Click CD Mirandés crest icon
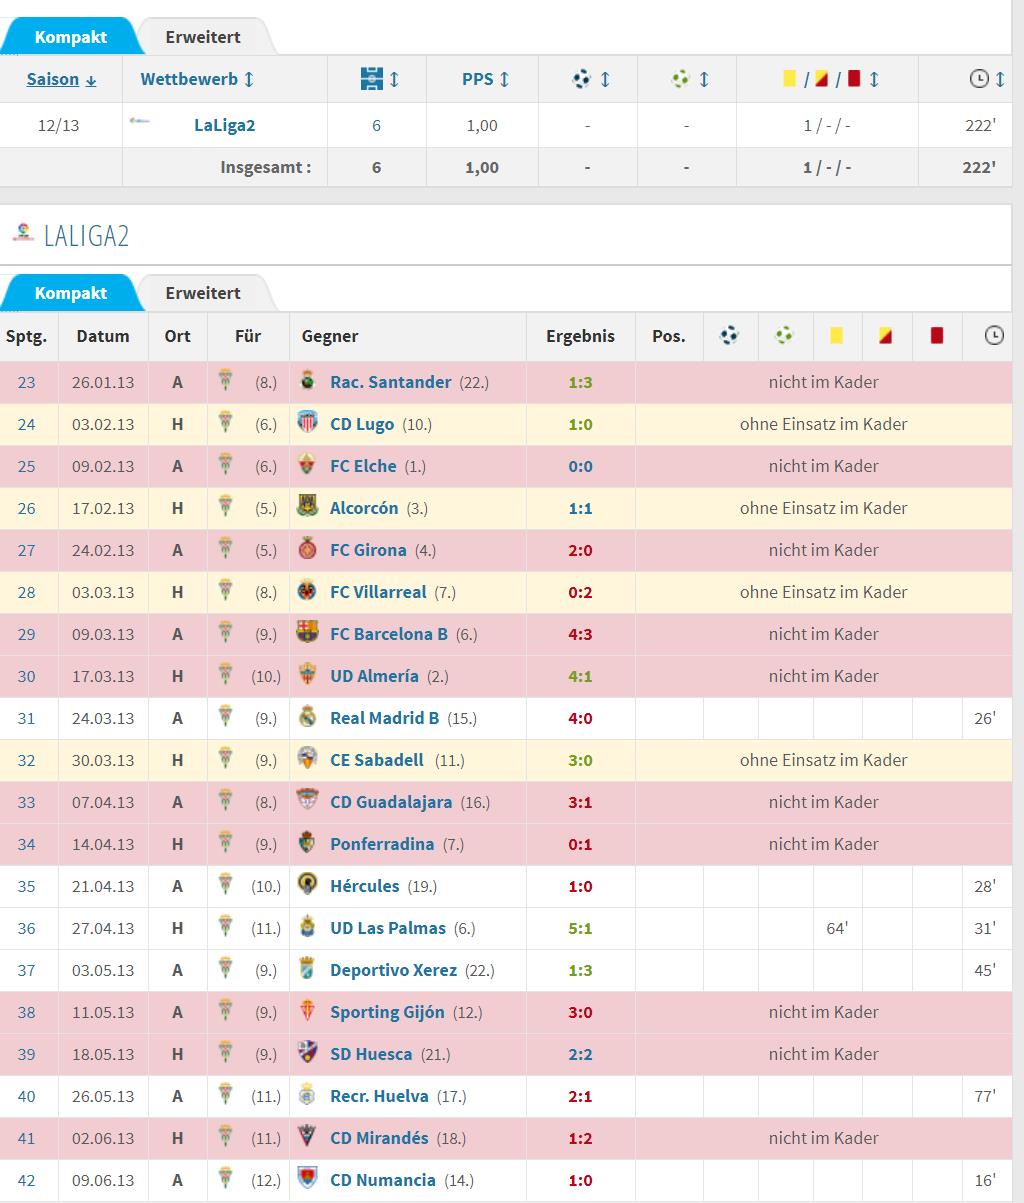 pos(308,1137)
